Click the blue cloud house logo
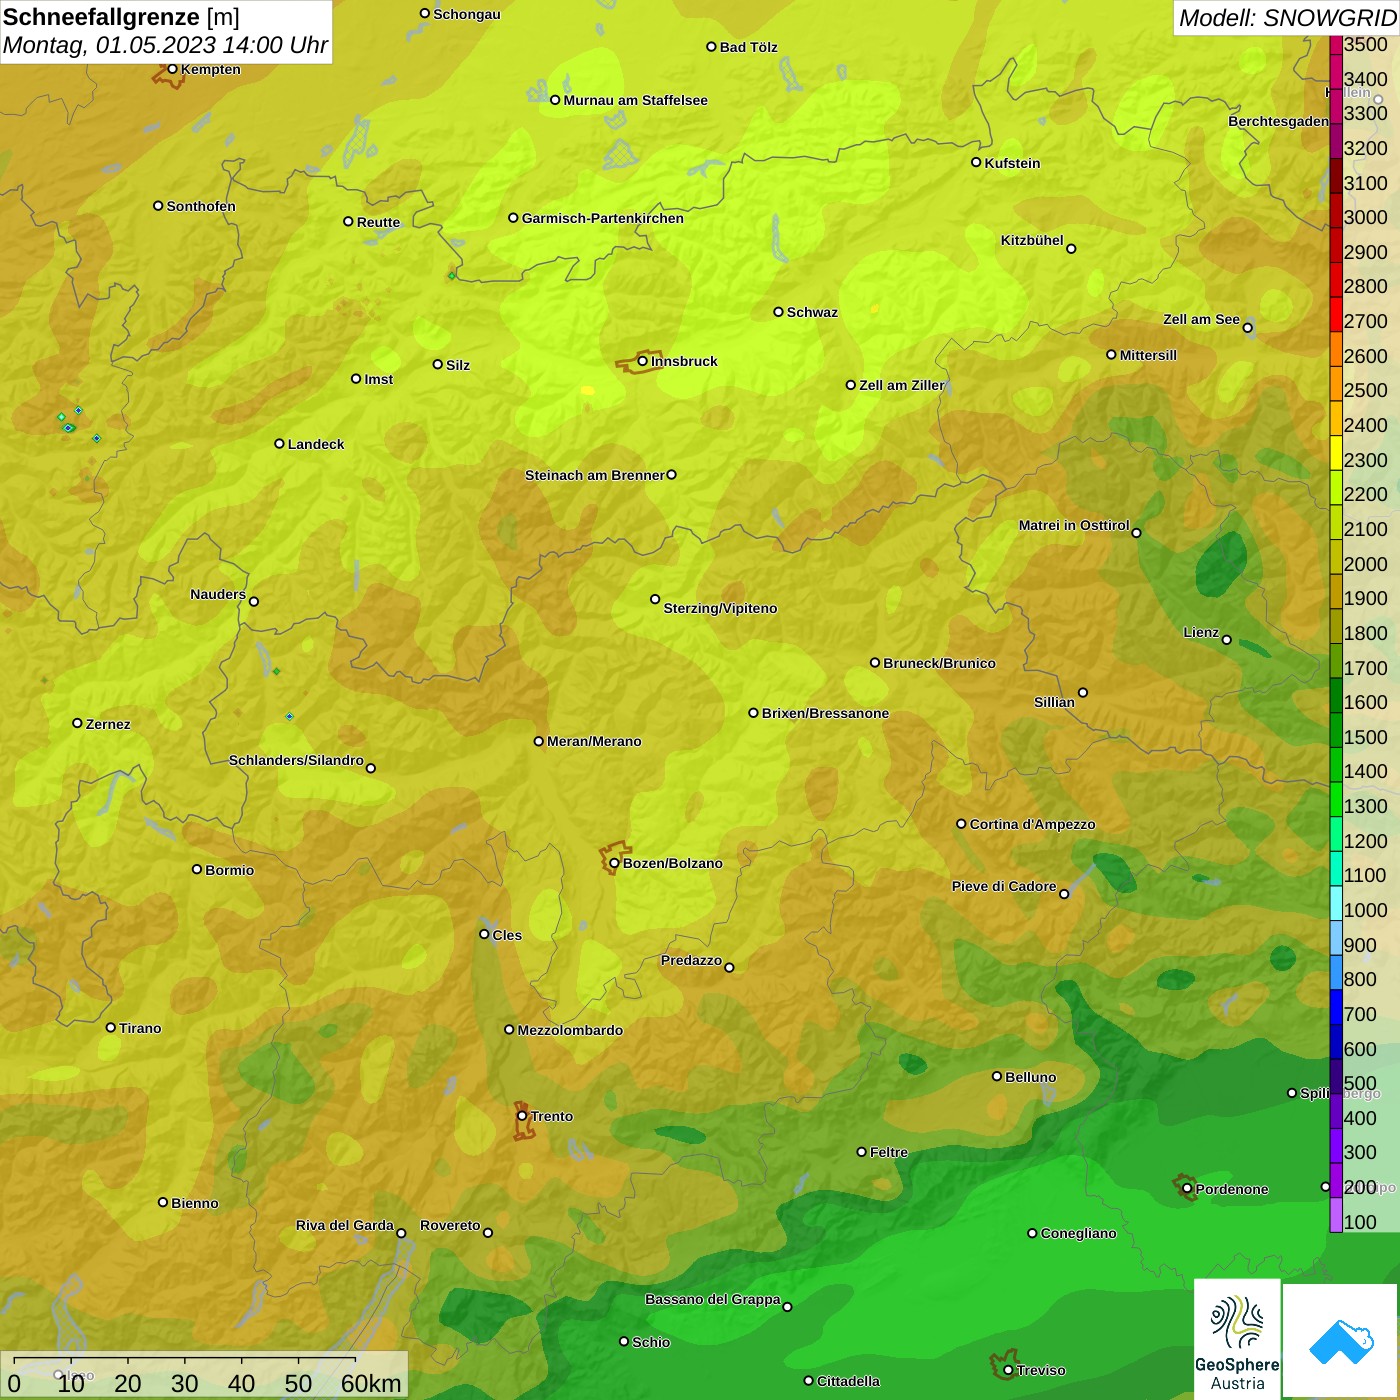The height and width of the screenshot is (1400, 1400). (x=1341, y=1342)
